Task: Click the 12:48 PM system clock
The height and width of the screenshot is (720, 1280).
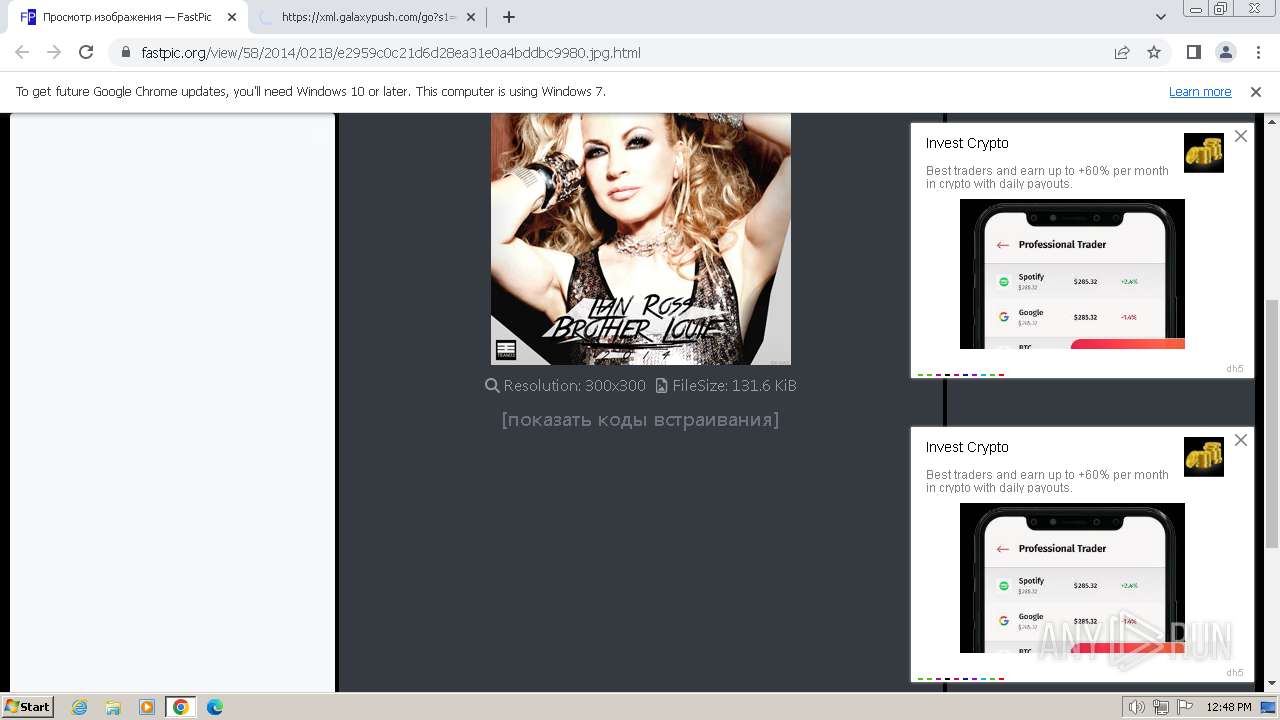Action: click(1229, 707)
